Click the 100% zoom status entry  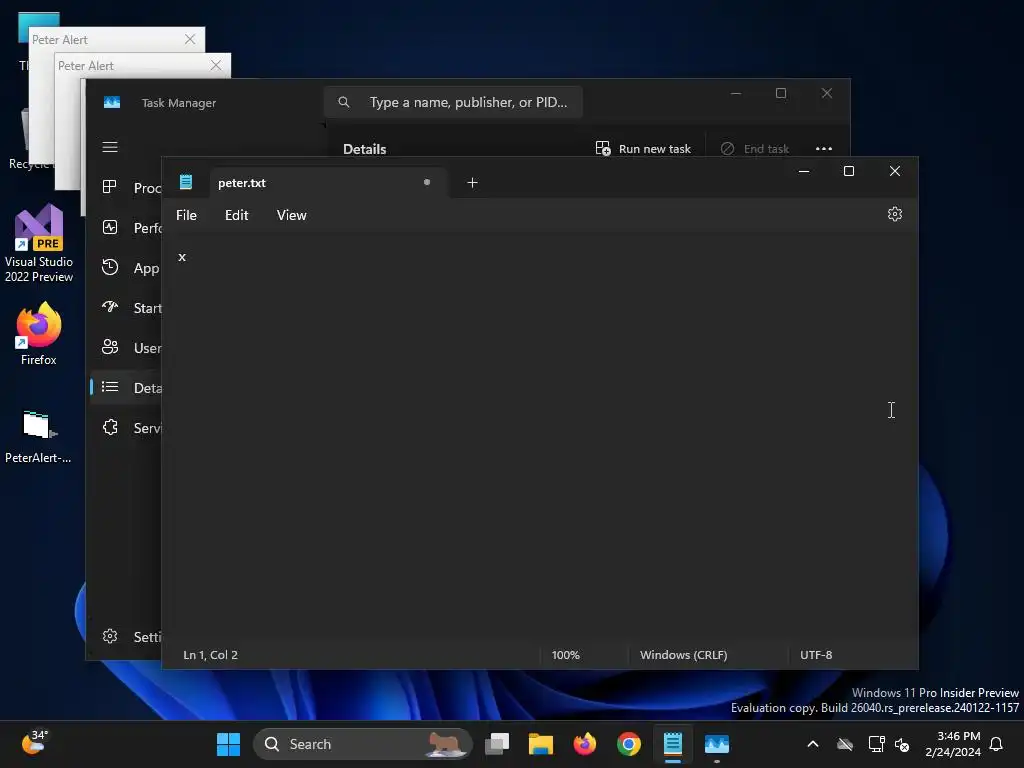pyautogui.click(x=566, y=654)
